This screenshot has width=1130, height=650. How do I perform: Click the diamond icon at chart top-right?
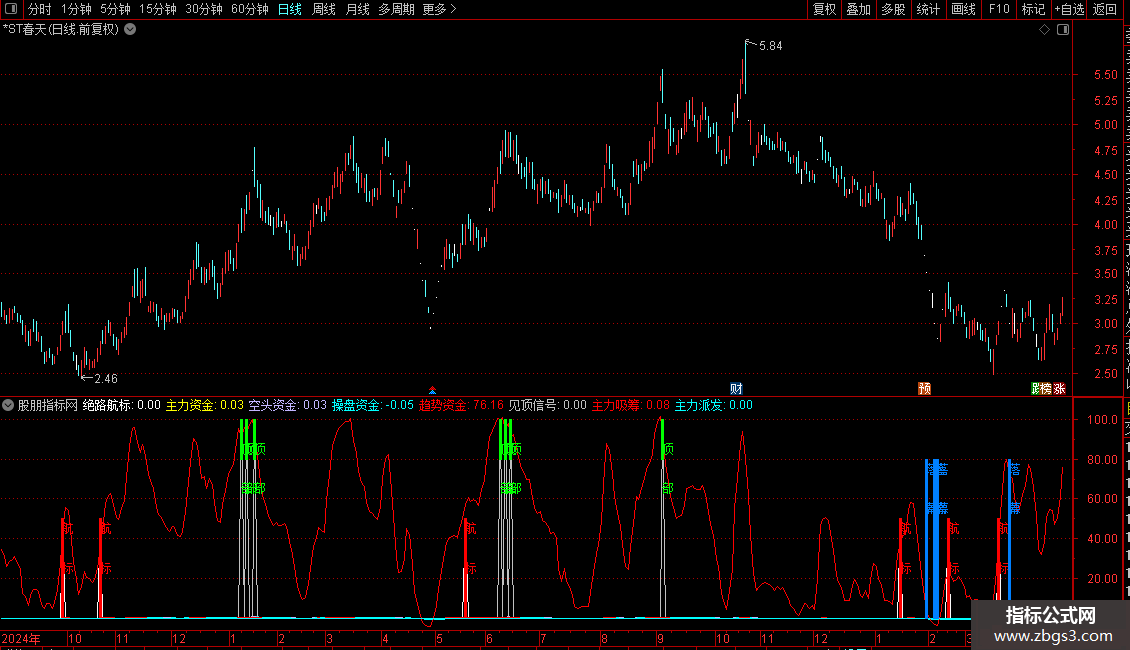pyautogui.click(x=1044, y=30)
